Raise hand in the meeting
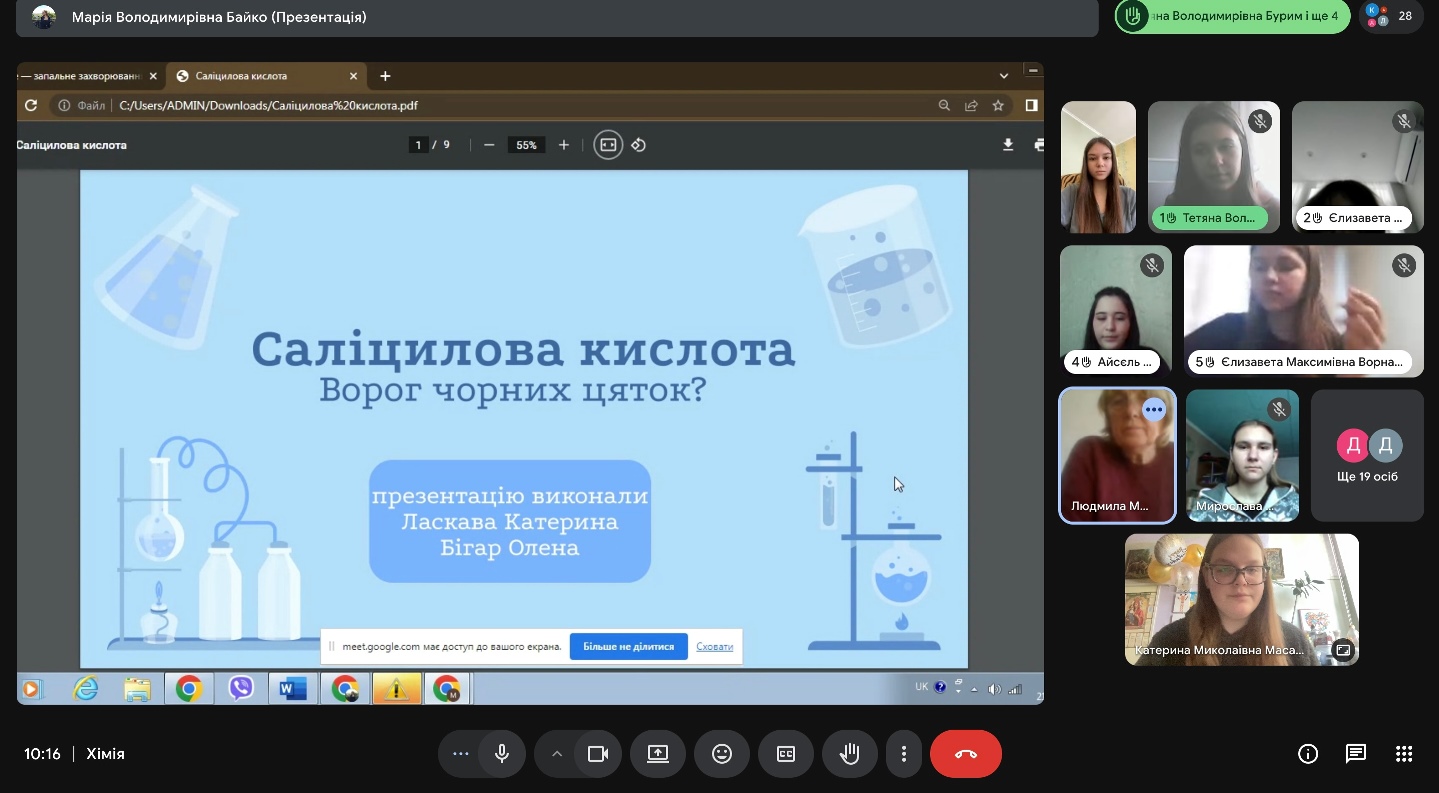This screenshot has width=1439, height=793. coord(850,754)
